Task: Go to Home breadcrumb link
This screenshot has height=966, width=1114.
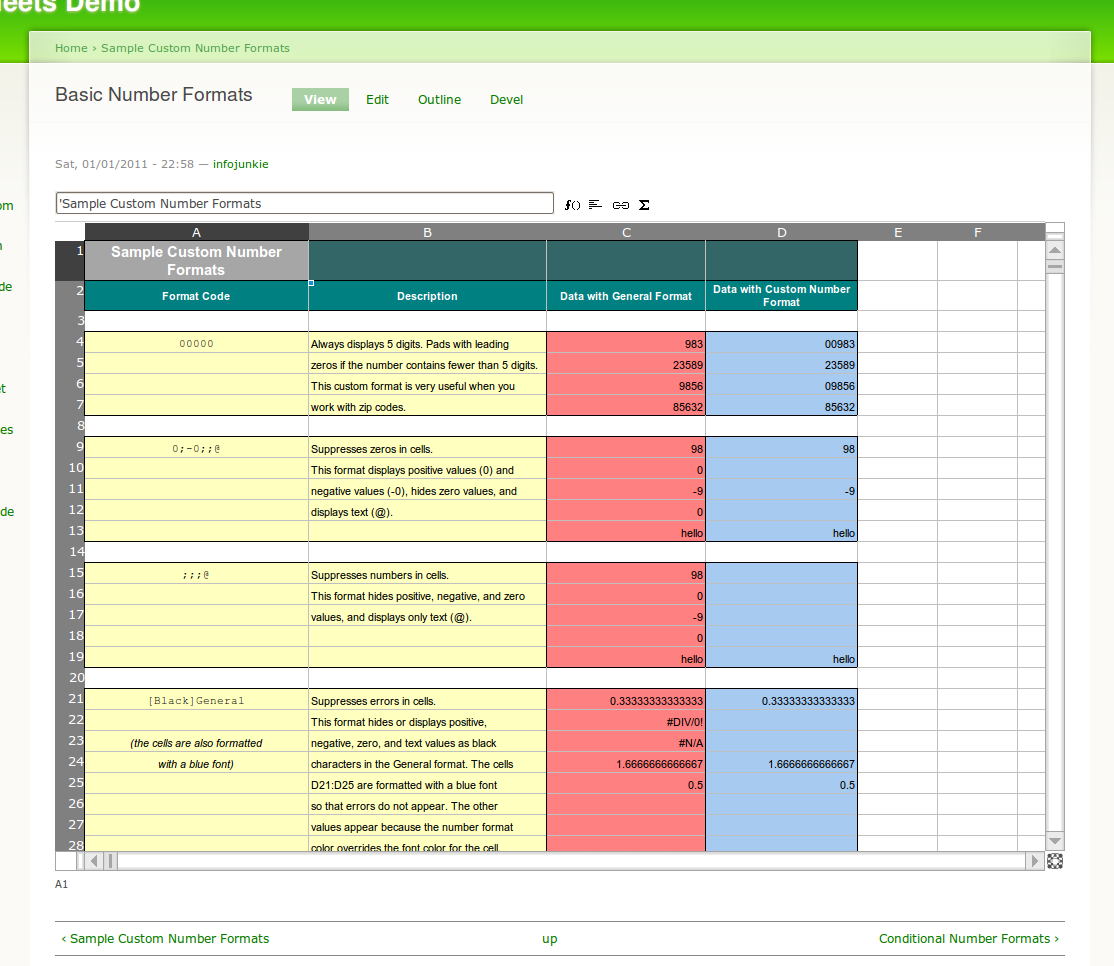Action: click(x=71, y=48)
